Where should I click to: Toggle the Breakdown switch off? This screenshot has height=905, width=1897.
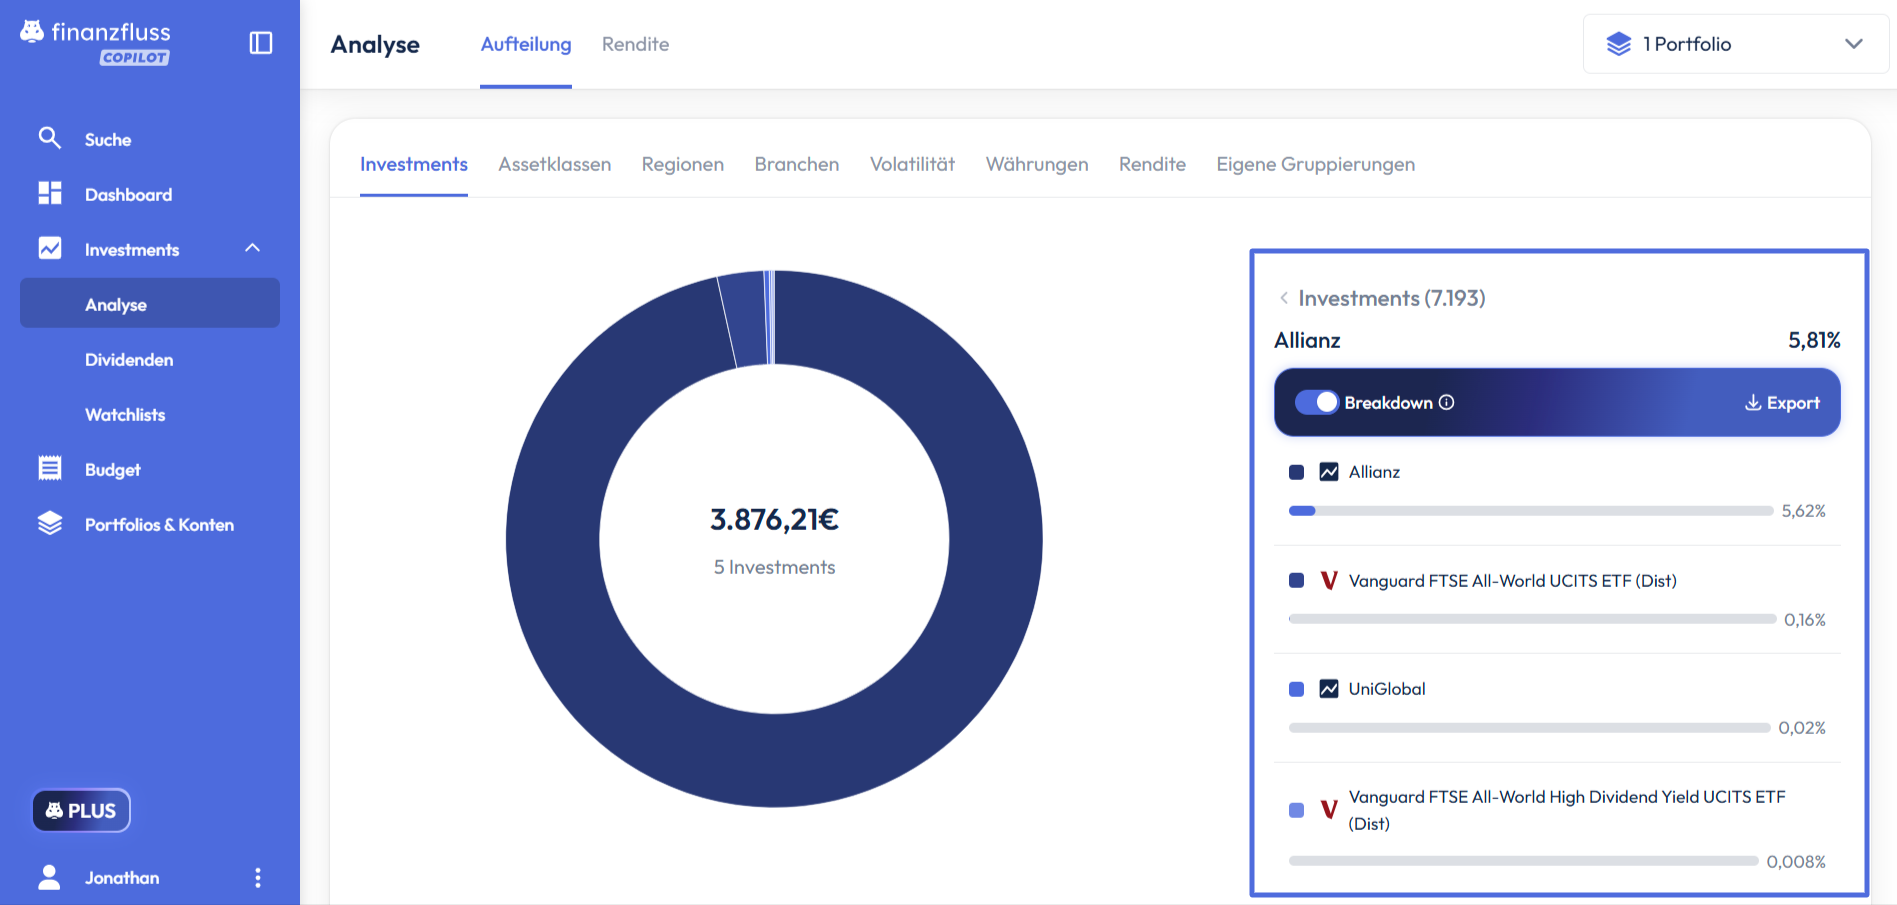click(x=1316, y=402)
